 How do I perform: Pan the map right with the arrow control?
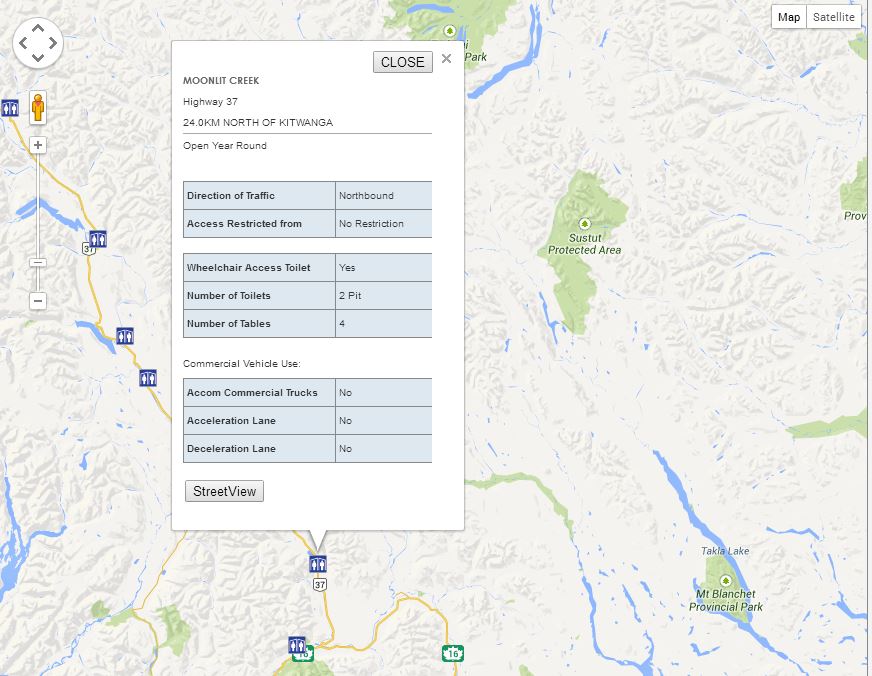coord(53,43)
